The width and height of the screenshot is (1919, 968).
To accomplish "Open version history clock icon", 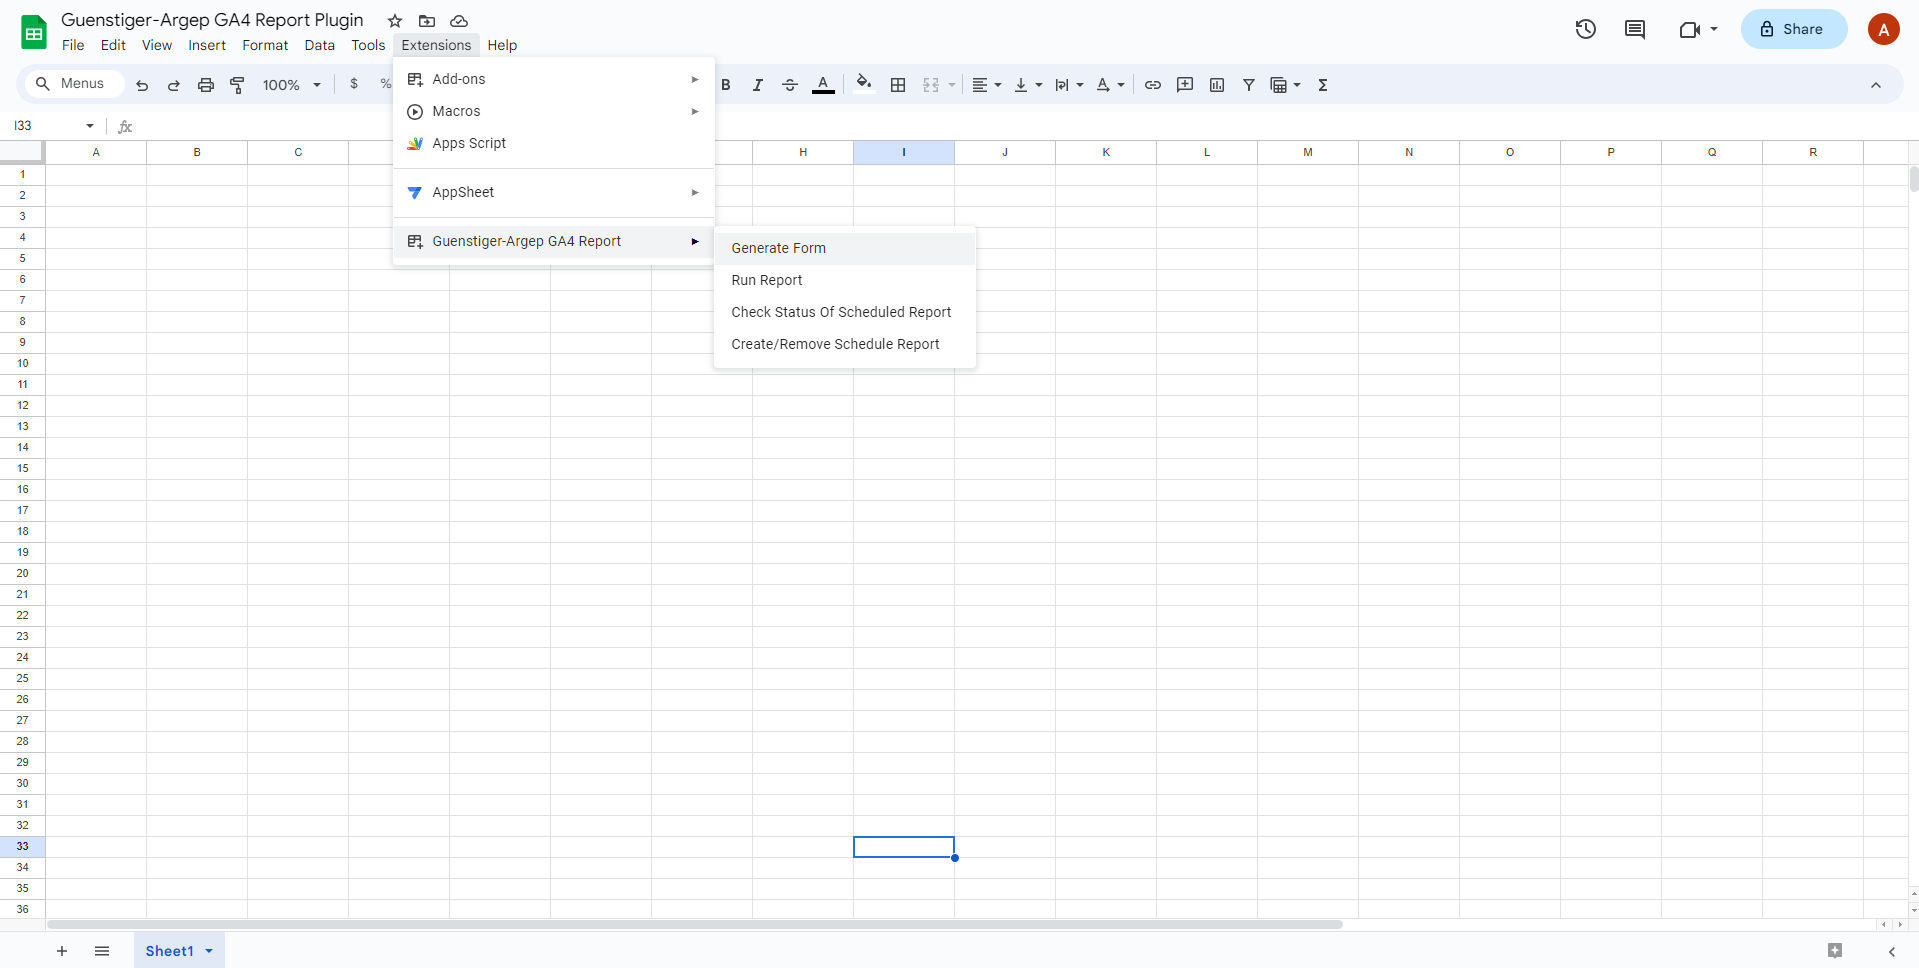I will (1586, 29).
